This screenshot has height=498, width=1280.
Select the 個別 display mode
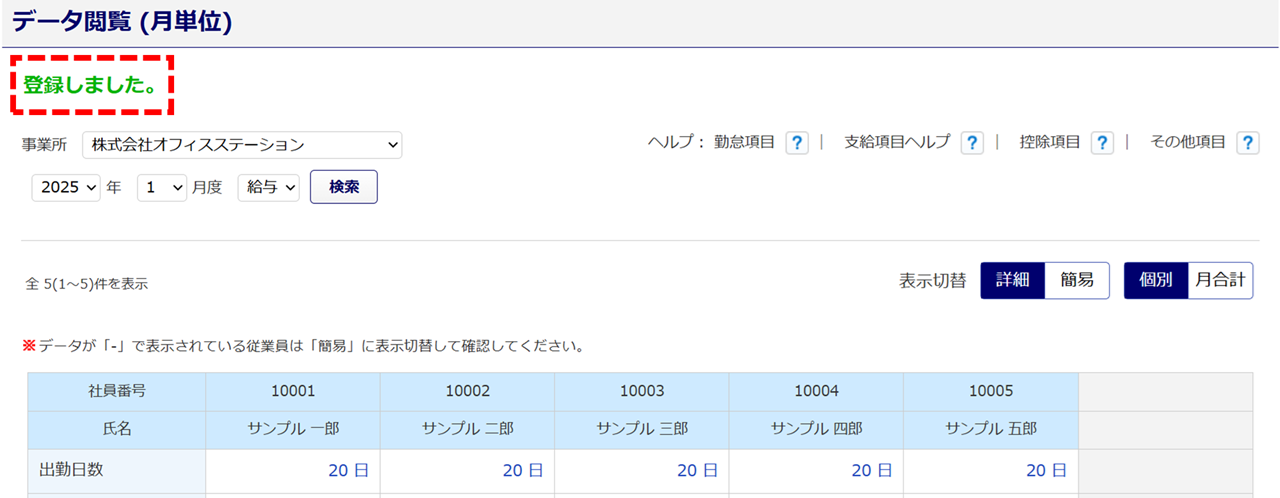(x=1155, y=281)
